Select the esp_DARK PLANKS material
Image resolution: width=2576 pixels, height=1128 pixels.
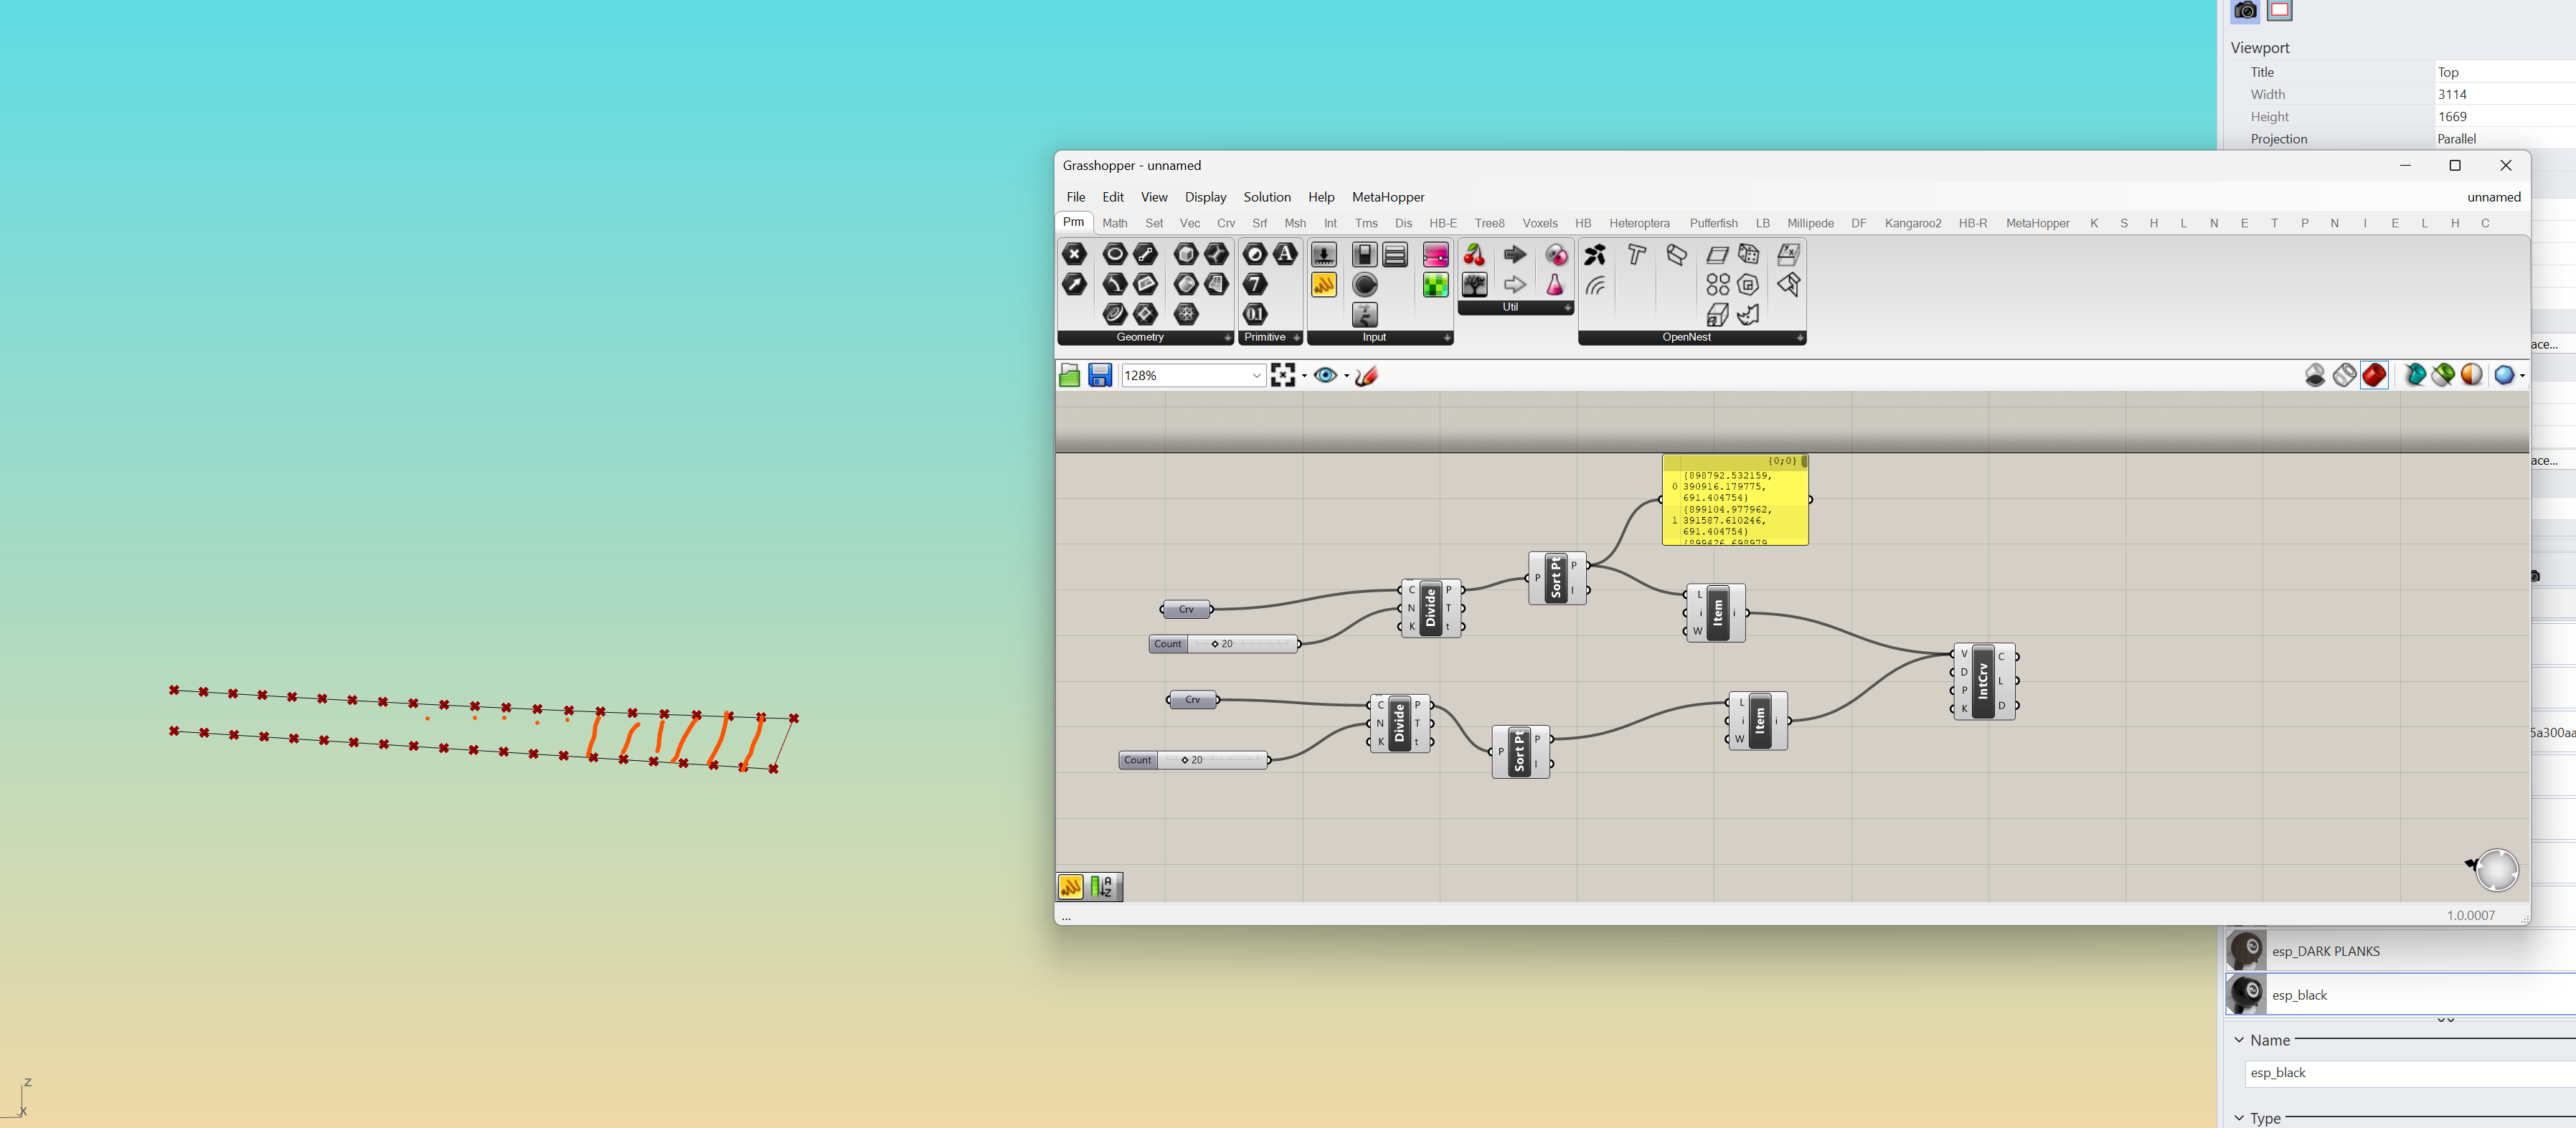point(2325,951)
